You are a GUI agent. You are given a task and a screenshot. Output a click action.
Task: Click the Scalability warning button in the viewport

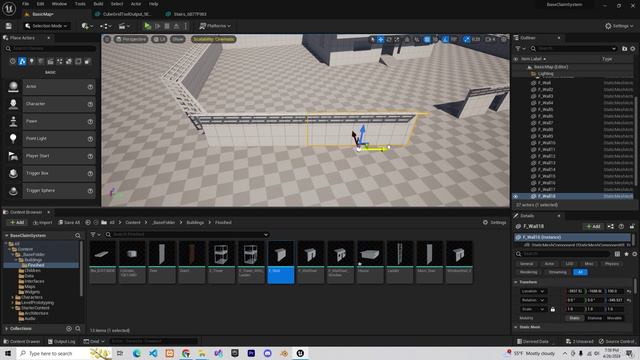pos(213,39)
